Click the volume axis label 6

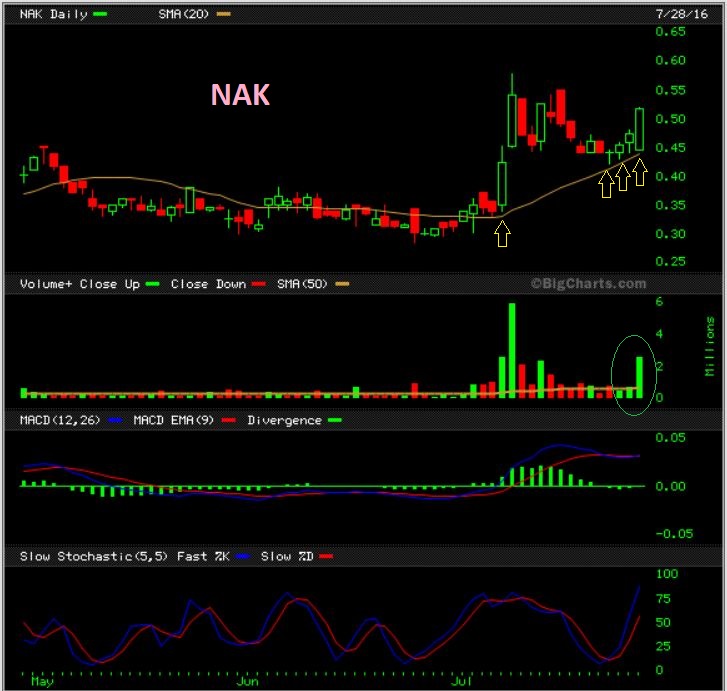[659, 302]
